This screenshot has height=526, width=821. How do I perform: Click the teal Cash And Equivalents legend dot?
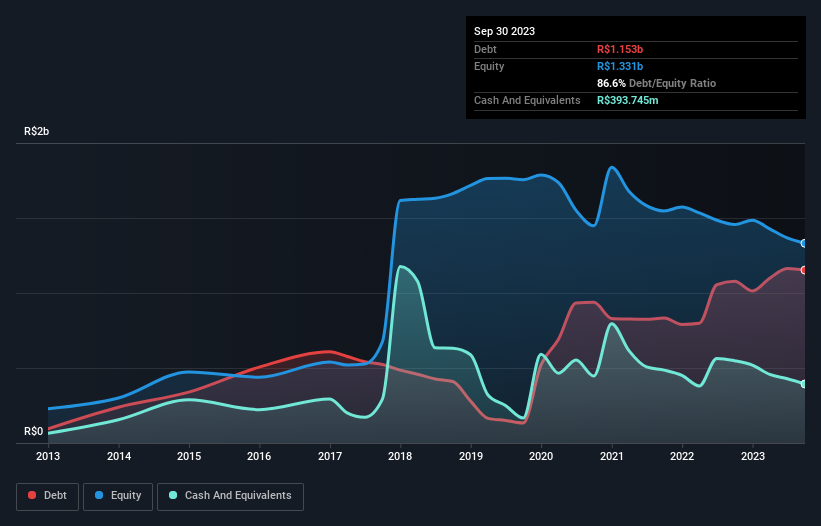coord(173,495)
